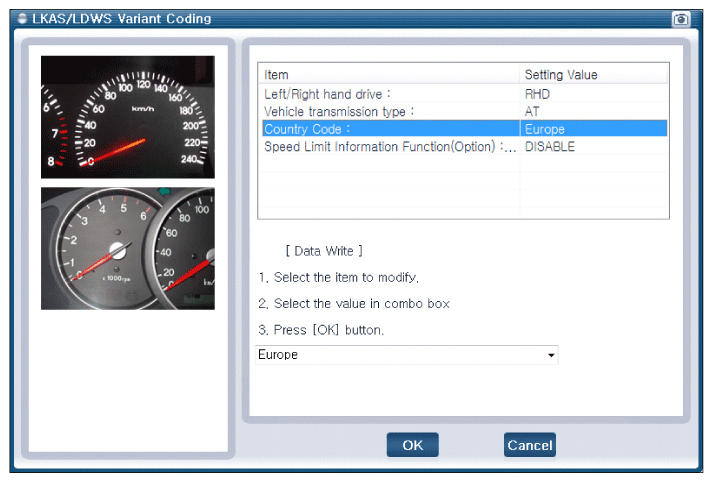The image size is (713, 482).
Task: Click the Setting Value column header
Action: point(593,75)
